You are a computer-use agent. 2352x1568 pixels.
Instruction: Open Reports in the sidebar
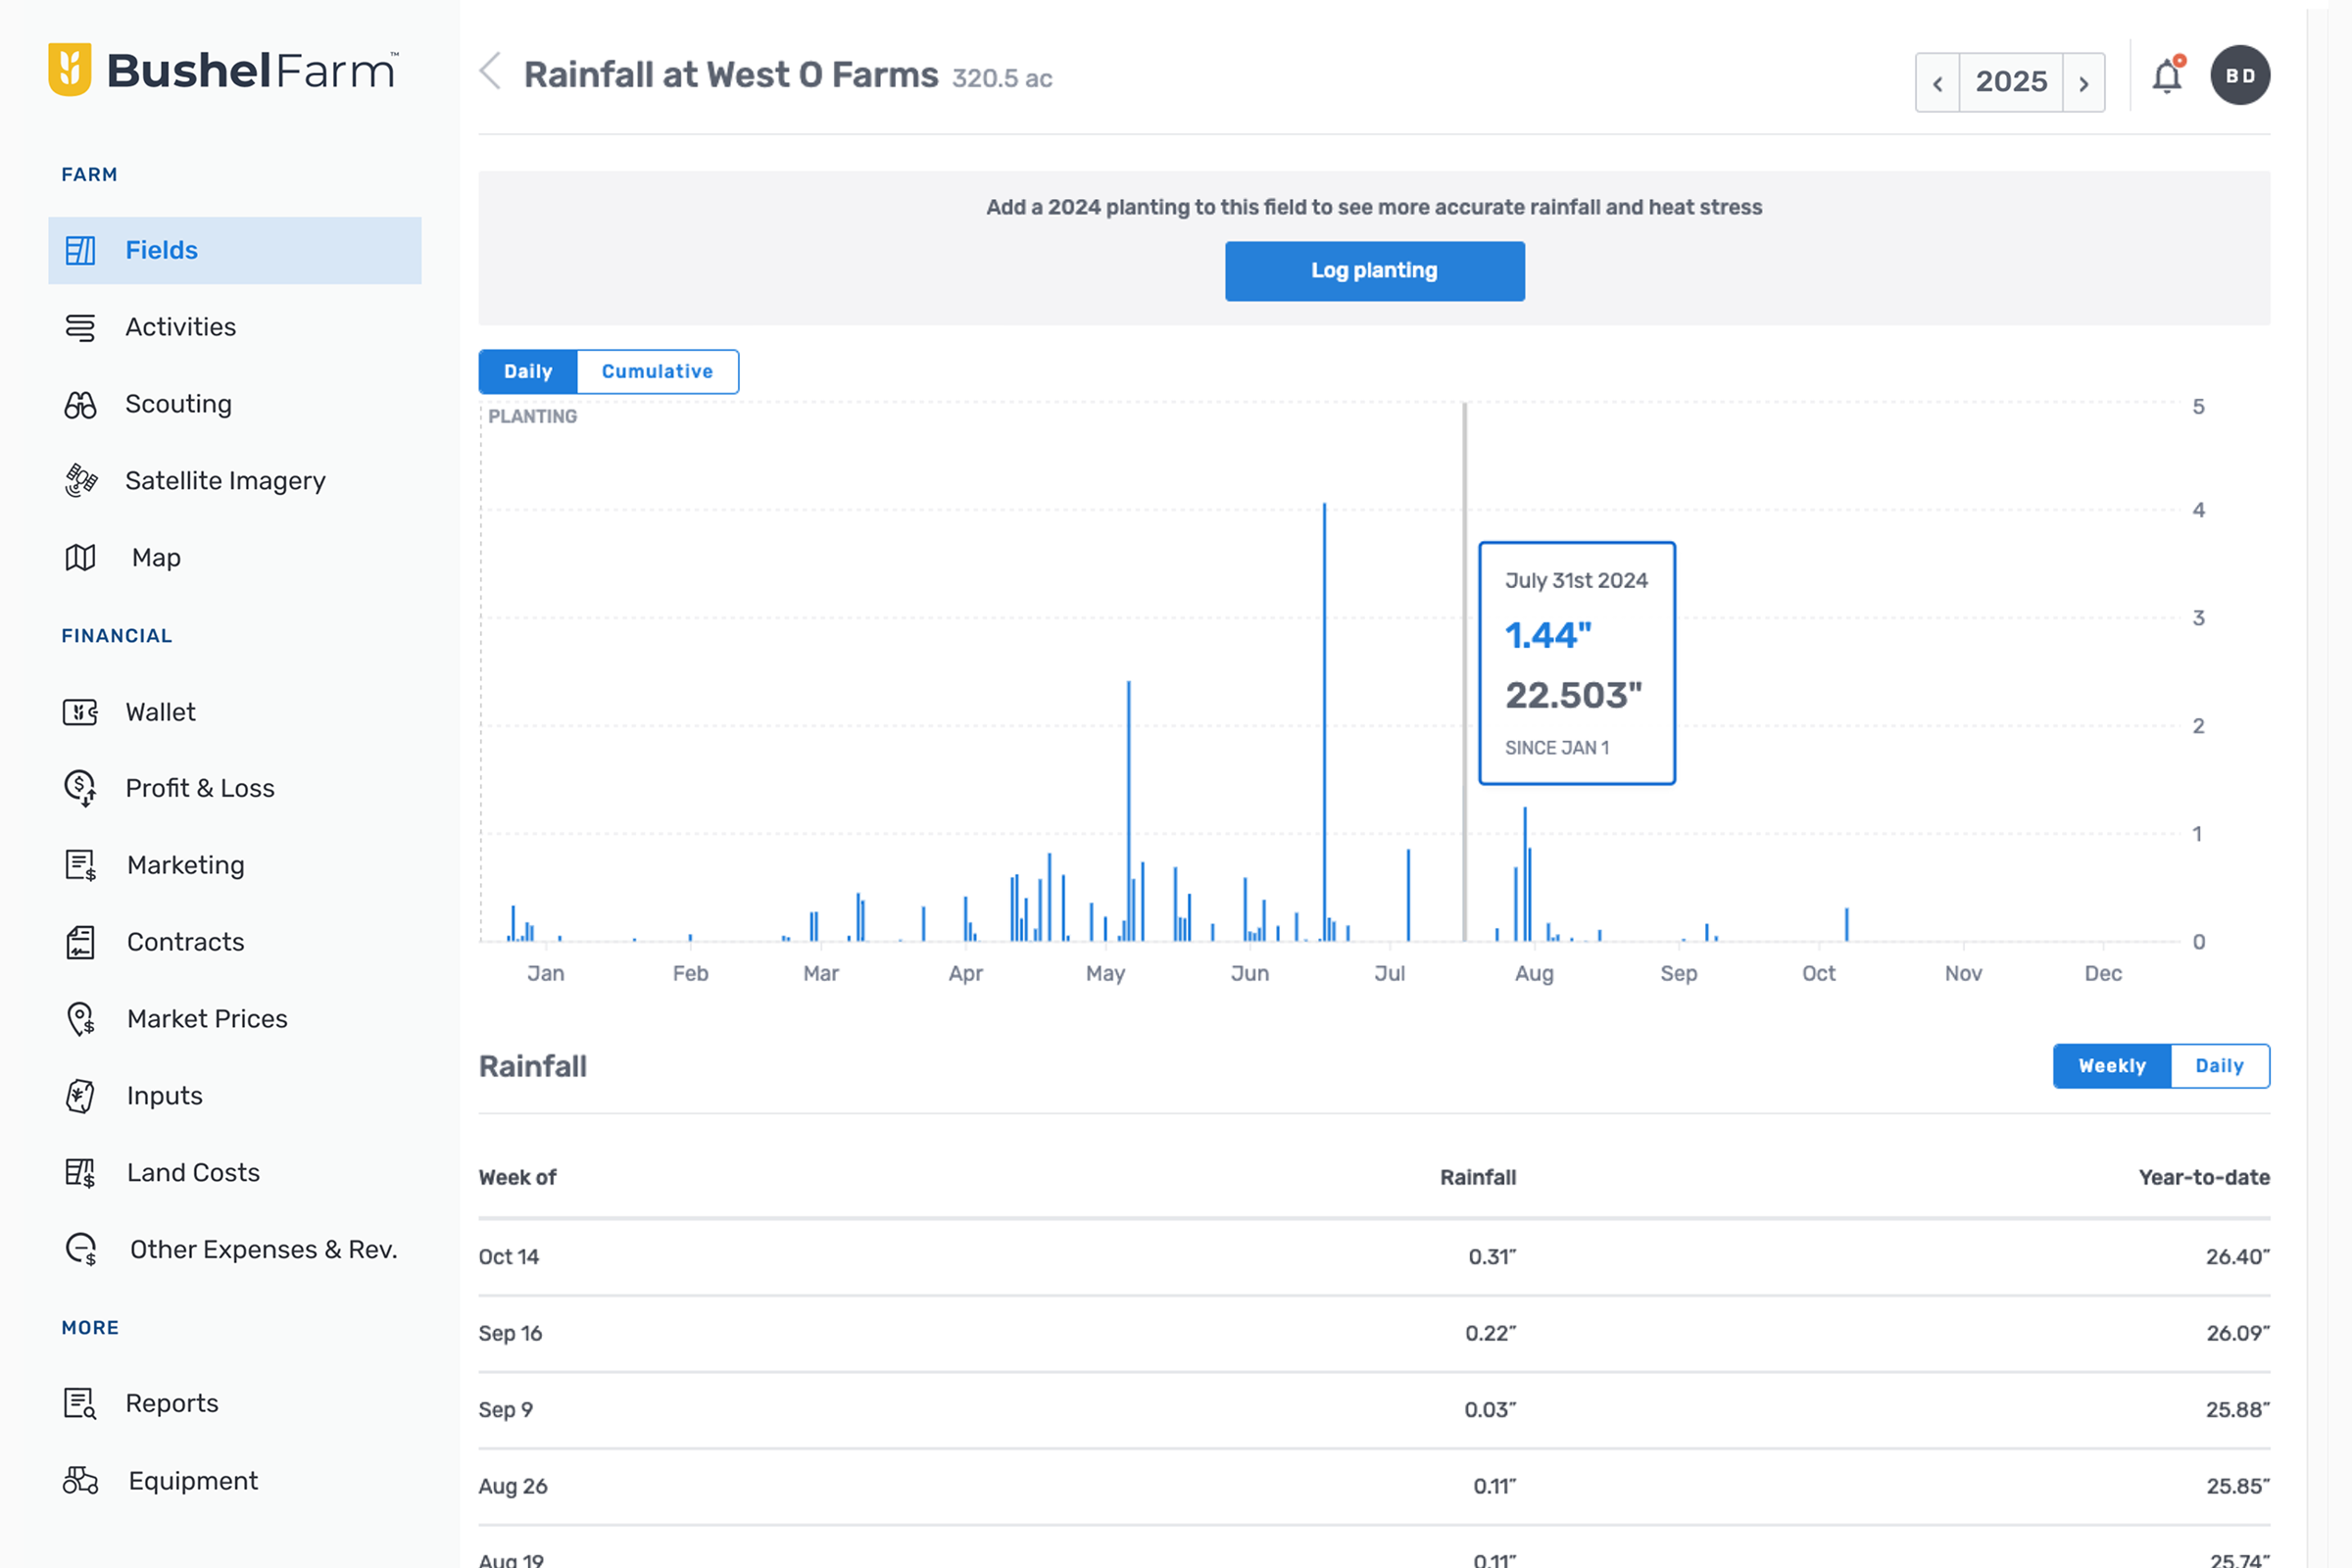pyautogui.click(x=171, y=1403)
